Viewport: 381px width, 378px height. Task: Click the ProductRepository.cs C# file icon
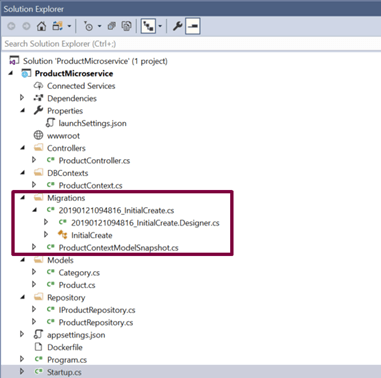50,322
